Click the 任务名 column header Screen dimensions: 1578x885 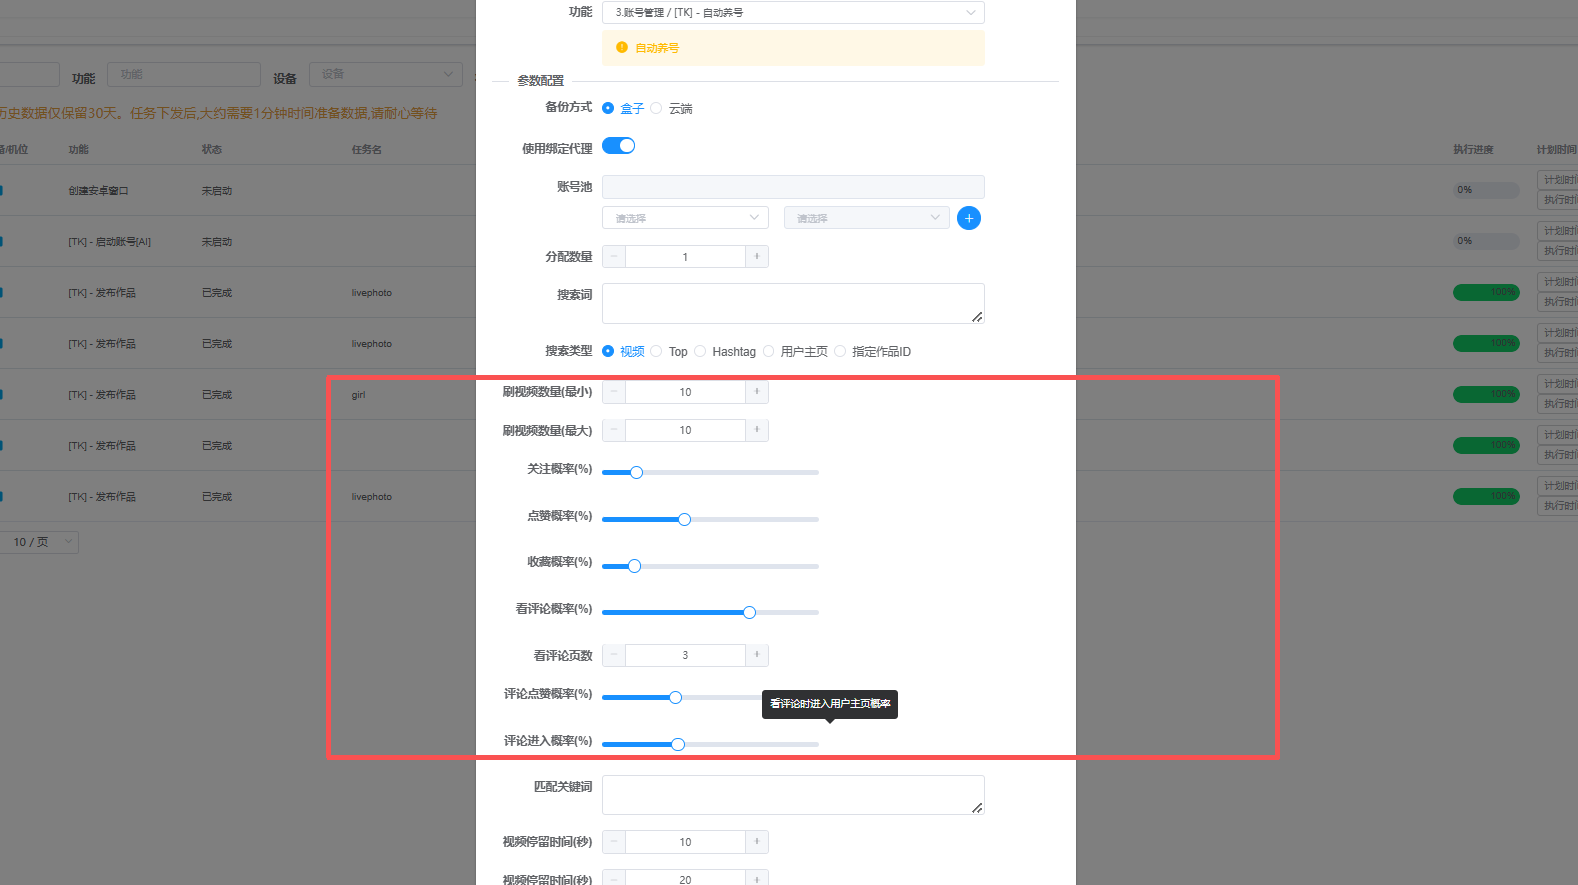pos(366,150)
